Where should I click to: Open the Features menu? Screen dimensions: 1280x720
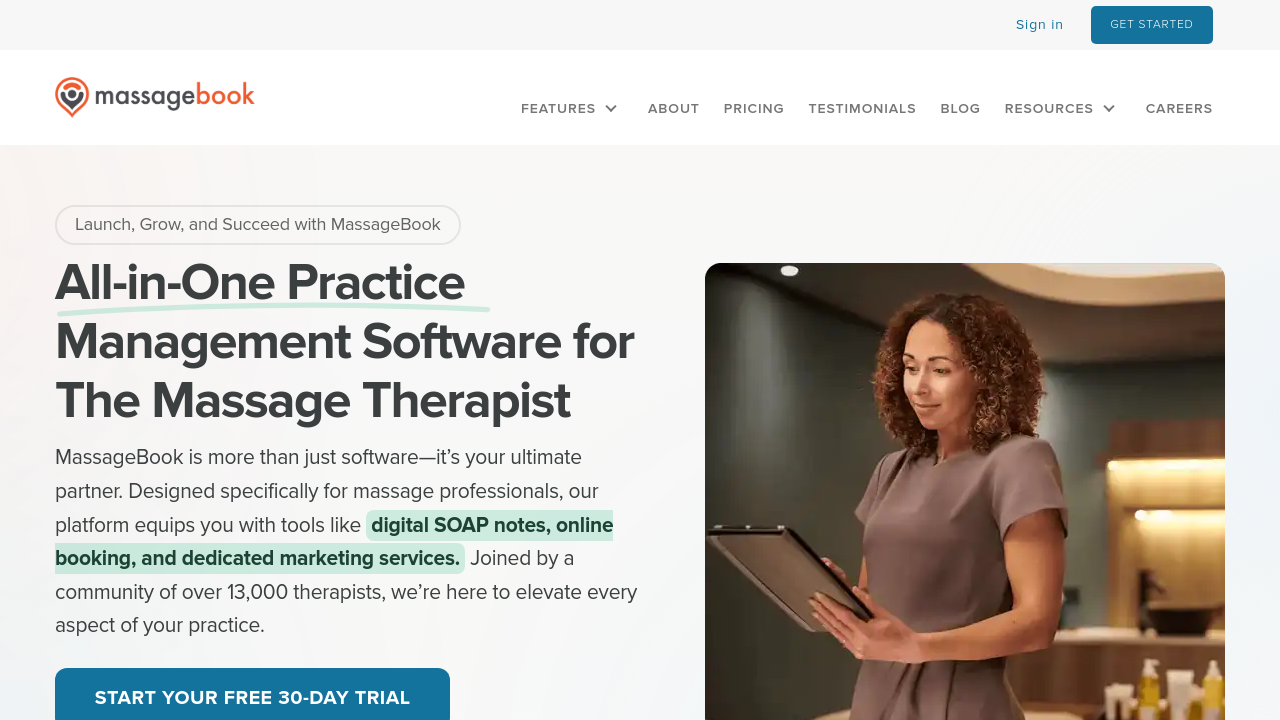[x=558, y=108]
